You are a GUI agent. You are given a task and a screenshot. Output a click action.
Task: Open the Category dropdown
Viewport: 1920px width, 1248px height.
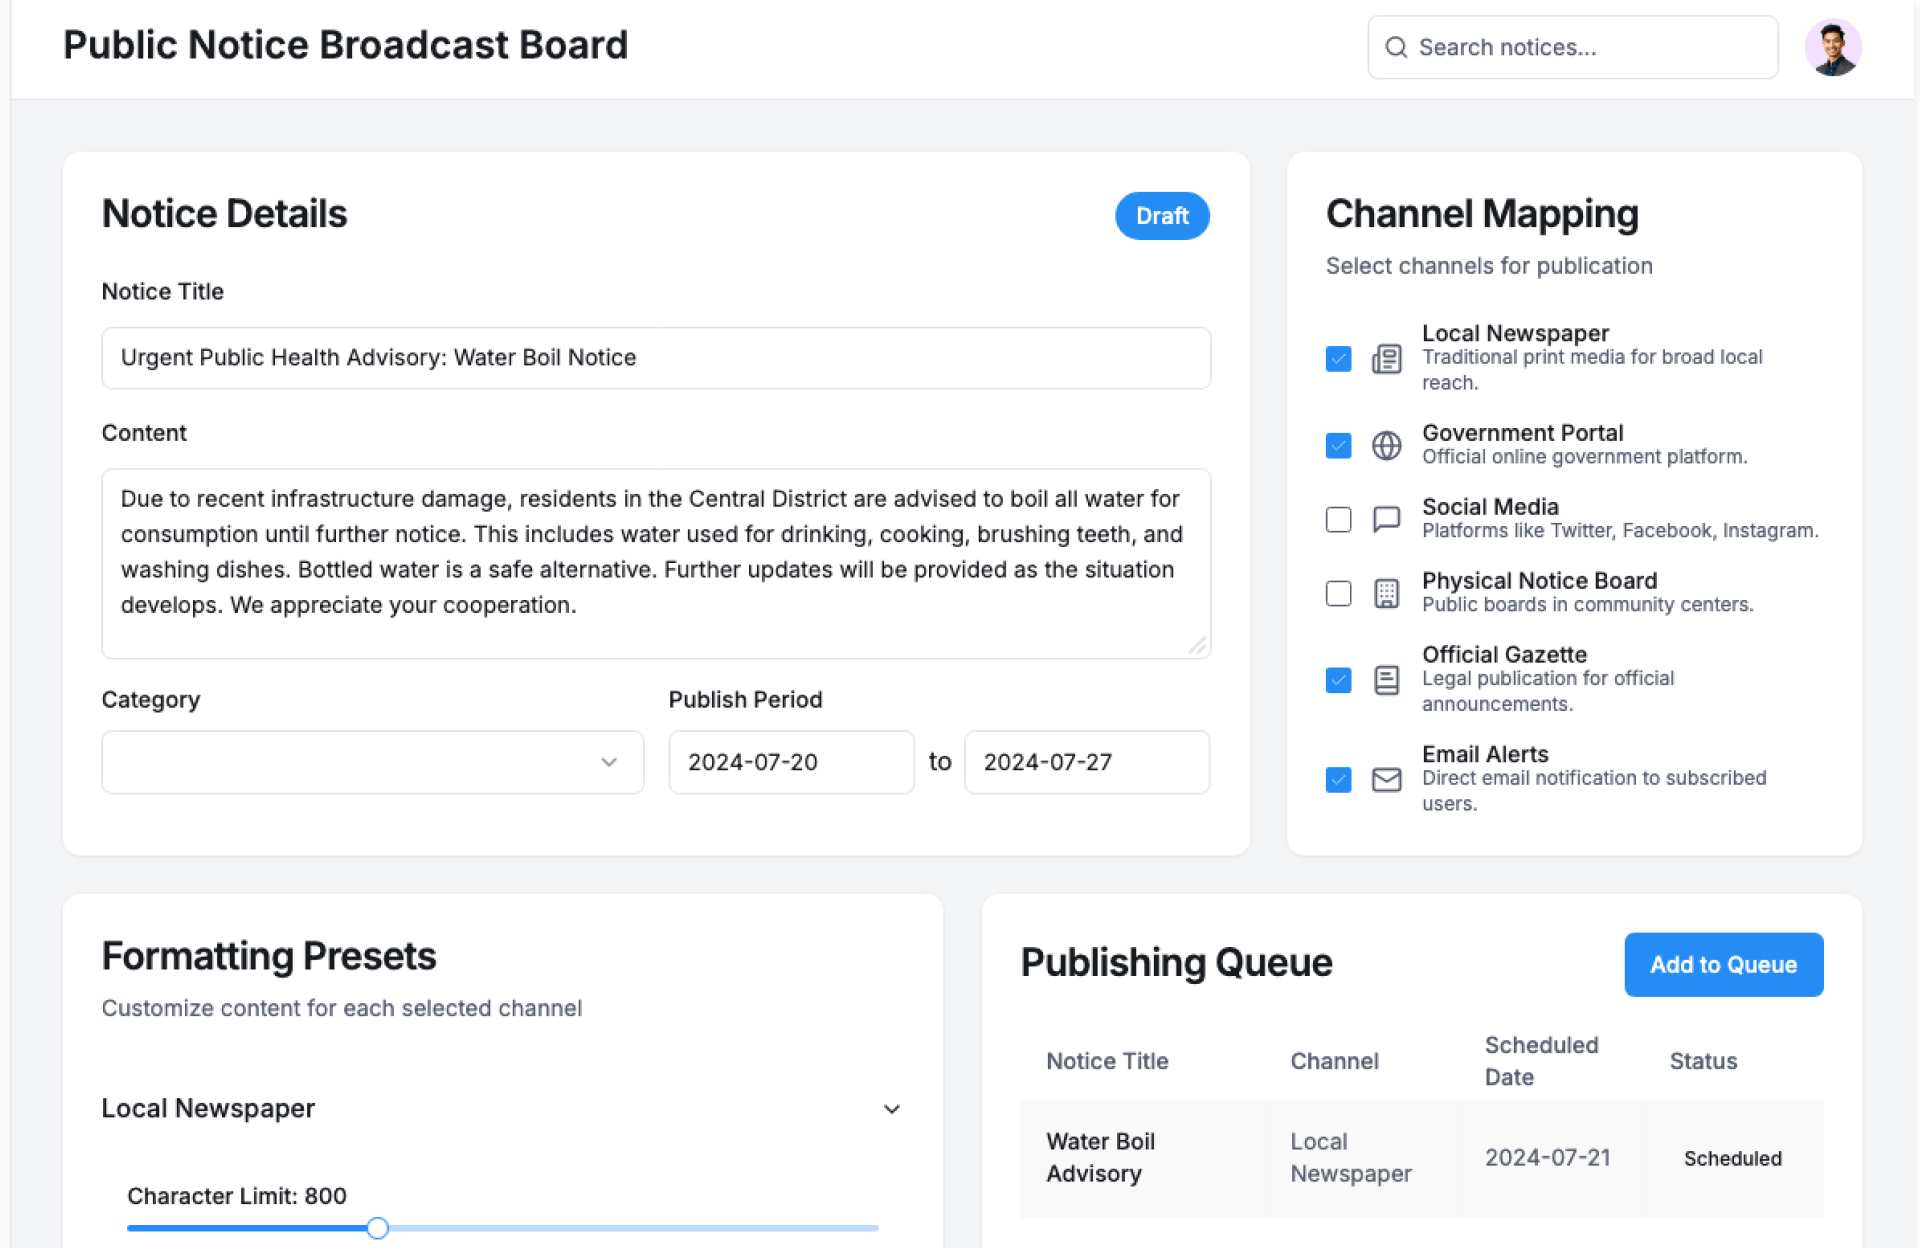(372, 762)
